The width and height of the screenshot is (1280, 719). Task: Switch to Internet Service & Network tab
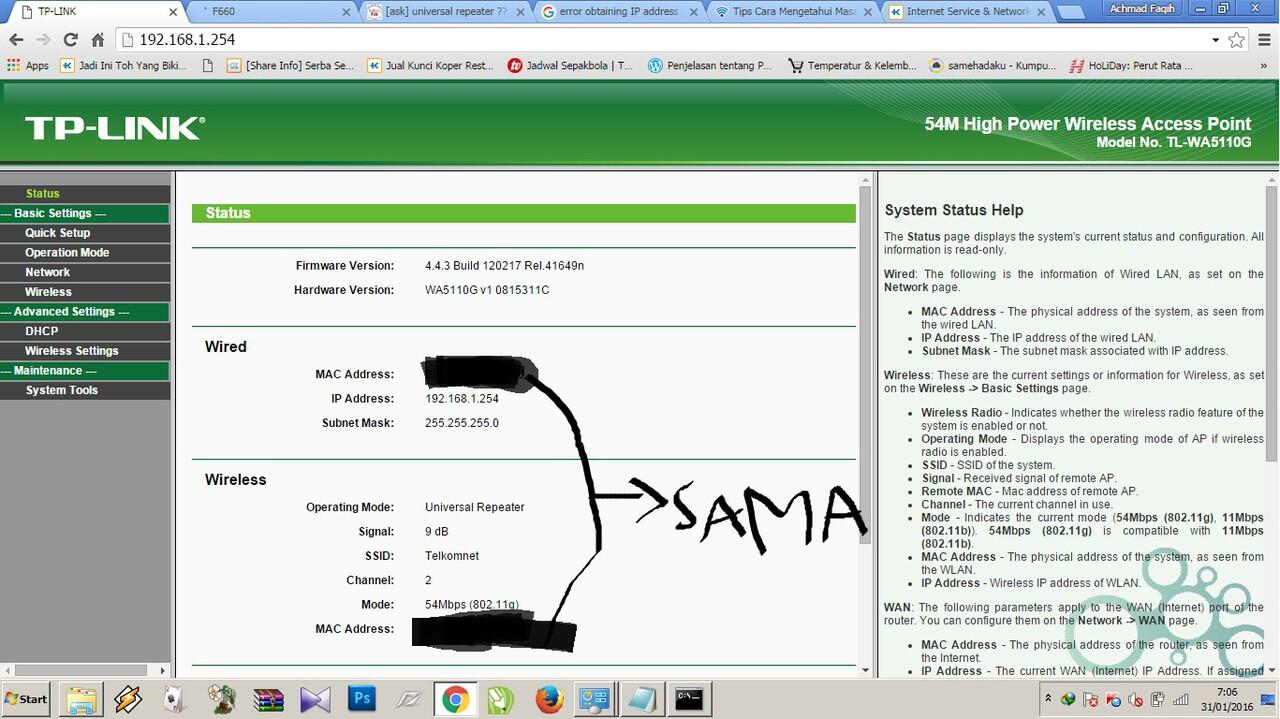tap(965, 11)
